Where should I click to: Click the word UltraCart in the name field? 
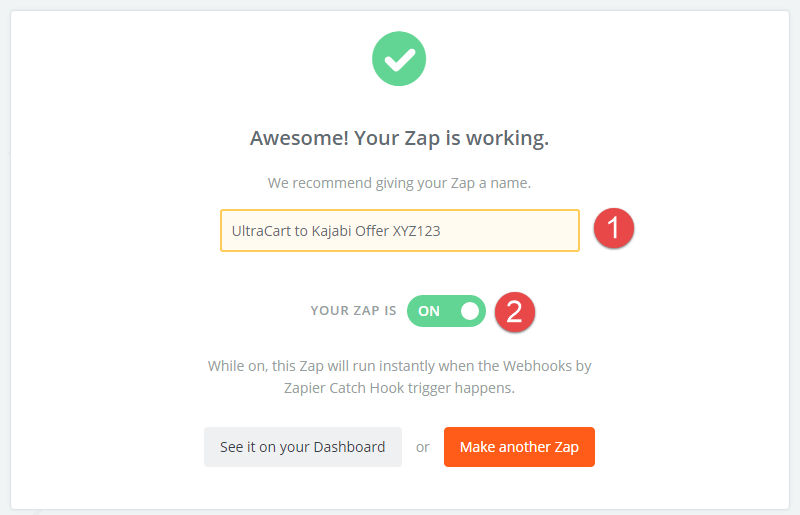click(261, 231)
